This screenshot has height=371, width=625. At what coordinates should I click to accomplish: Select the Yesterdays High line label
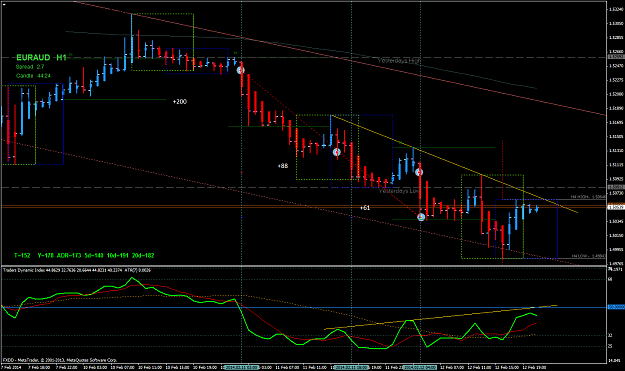[x=399, y=61]
